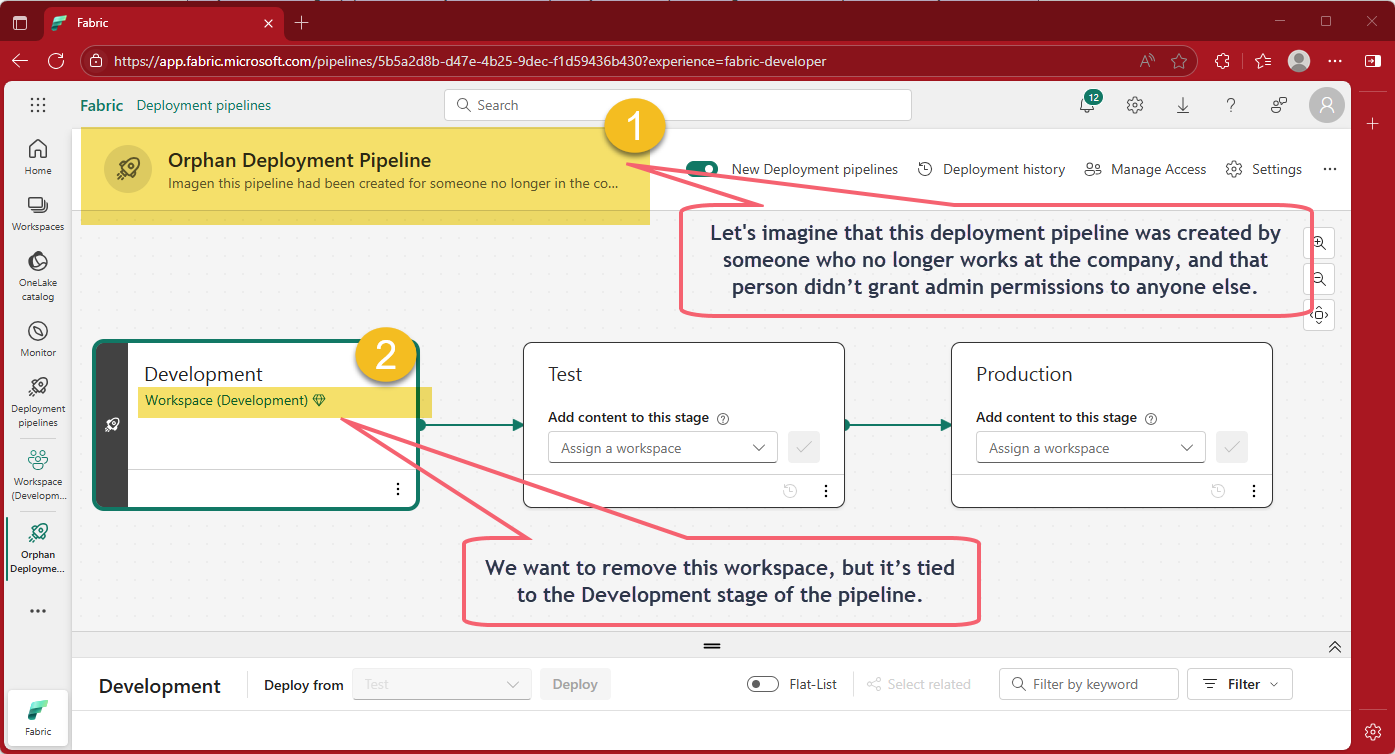The height and width of the screenshot is (754, 1395).
Task: Click Fabric brand link in header
Action: point(102,105)
